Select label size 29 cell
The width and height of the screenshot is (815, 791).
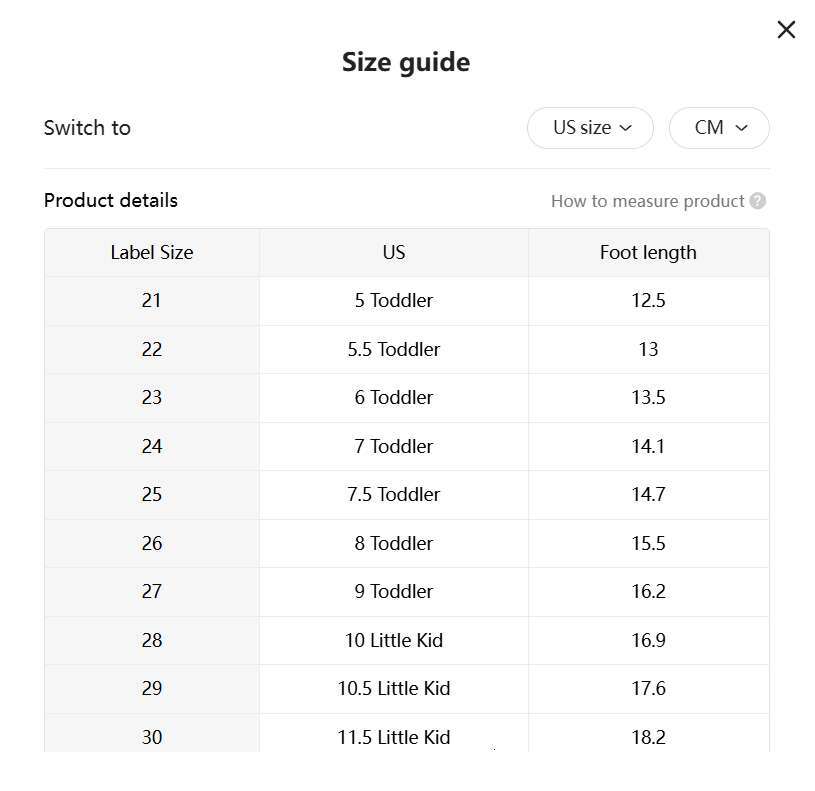coord(152,689)
